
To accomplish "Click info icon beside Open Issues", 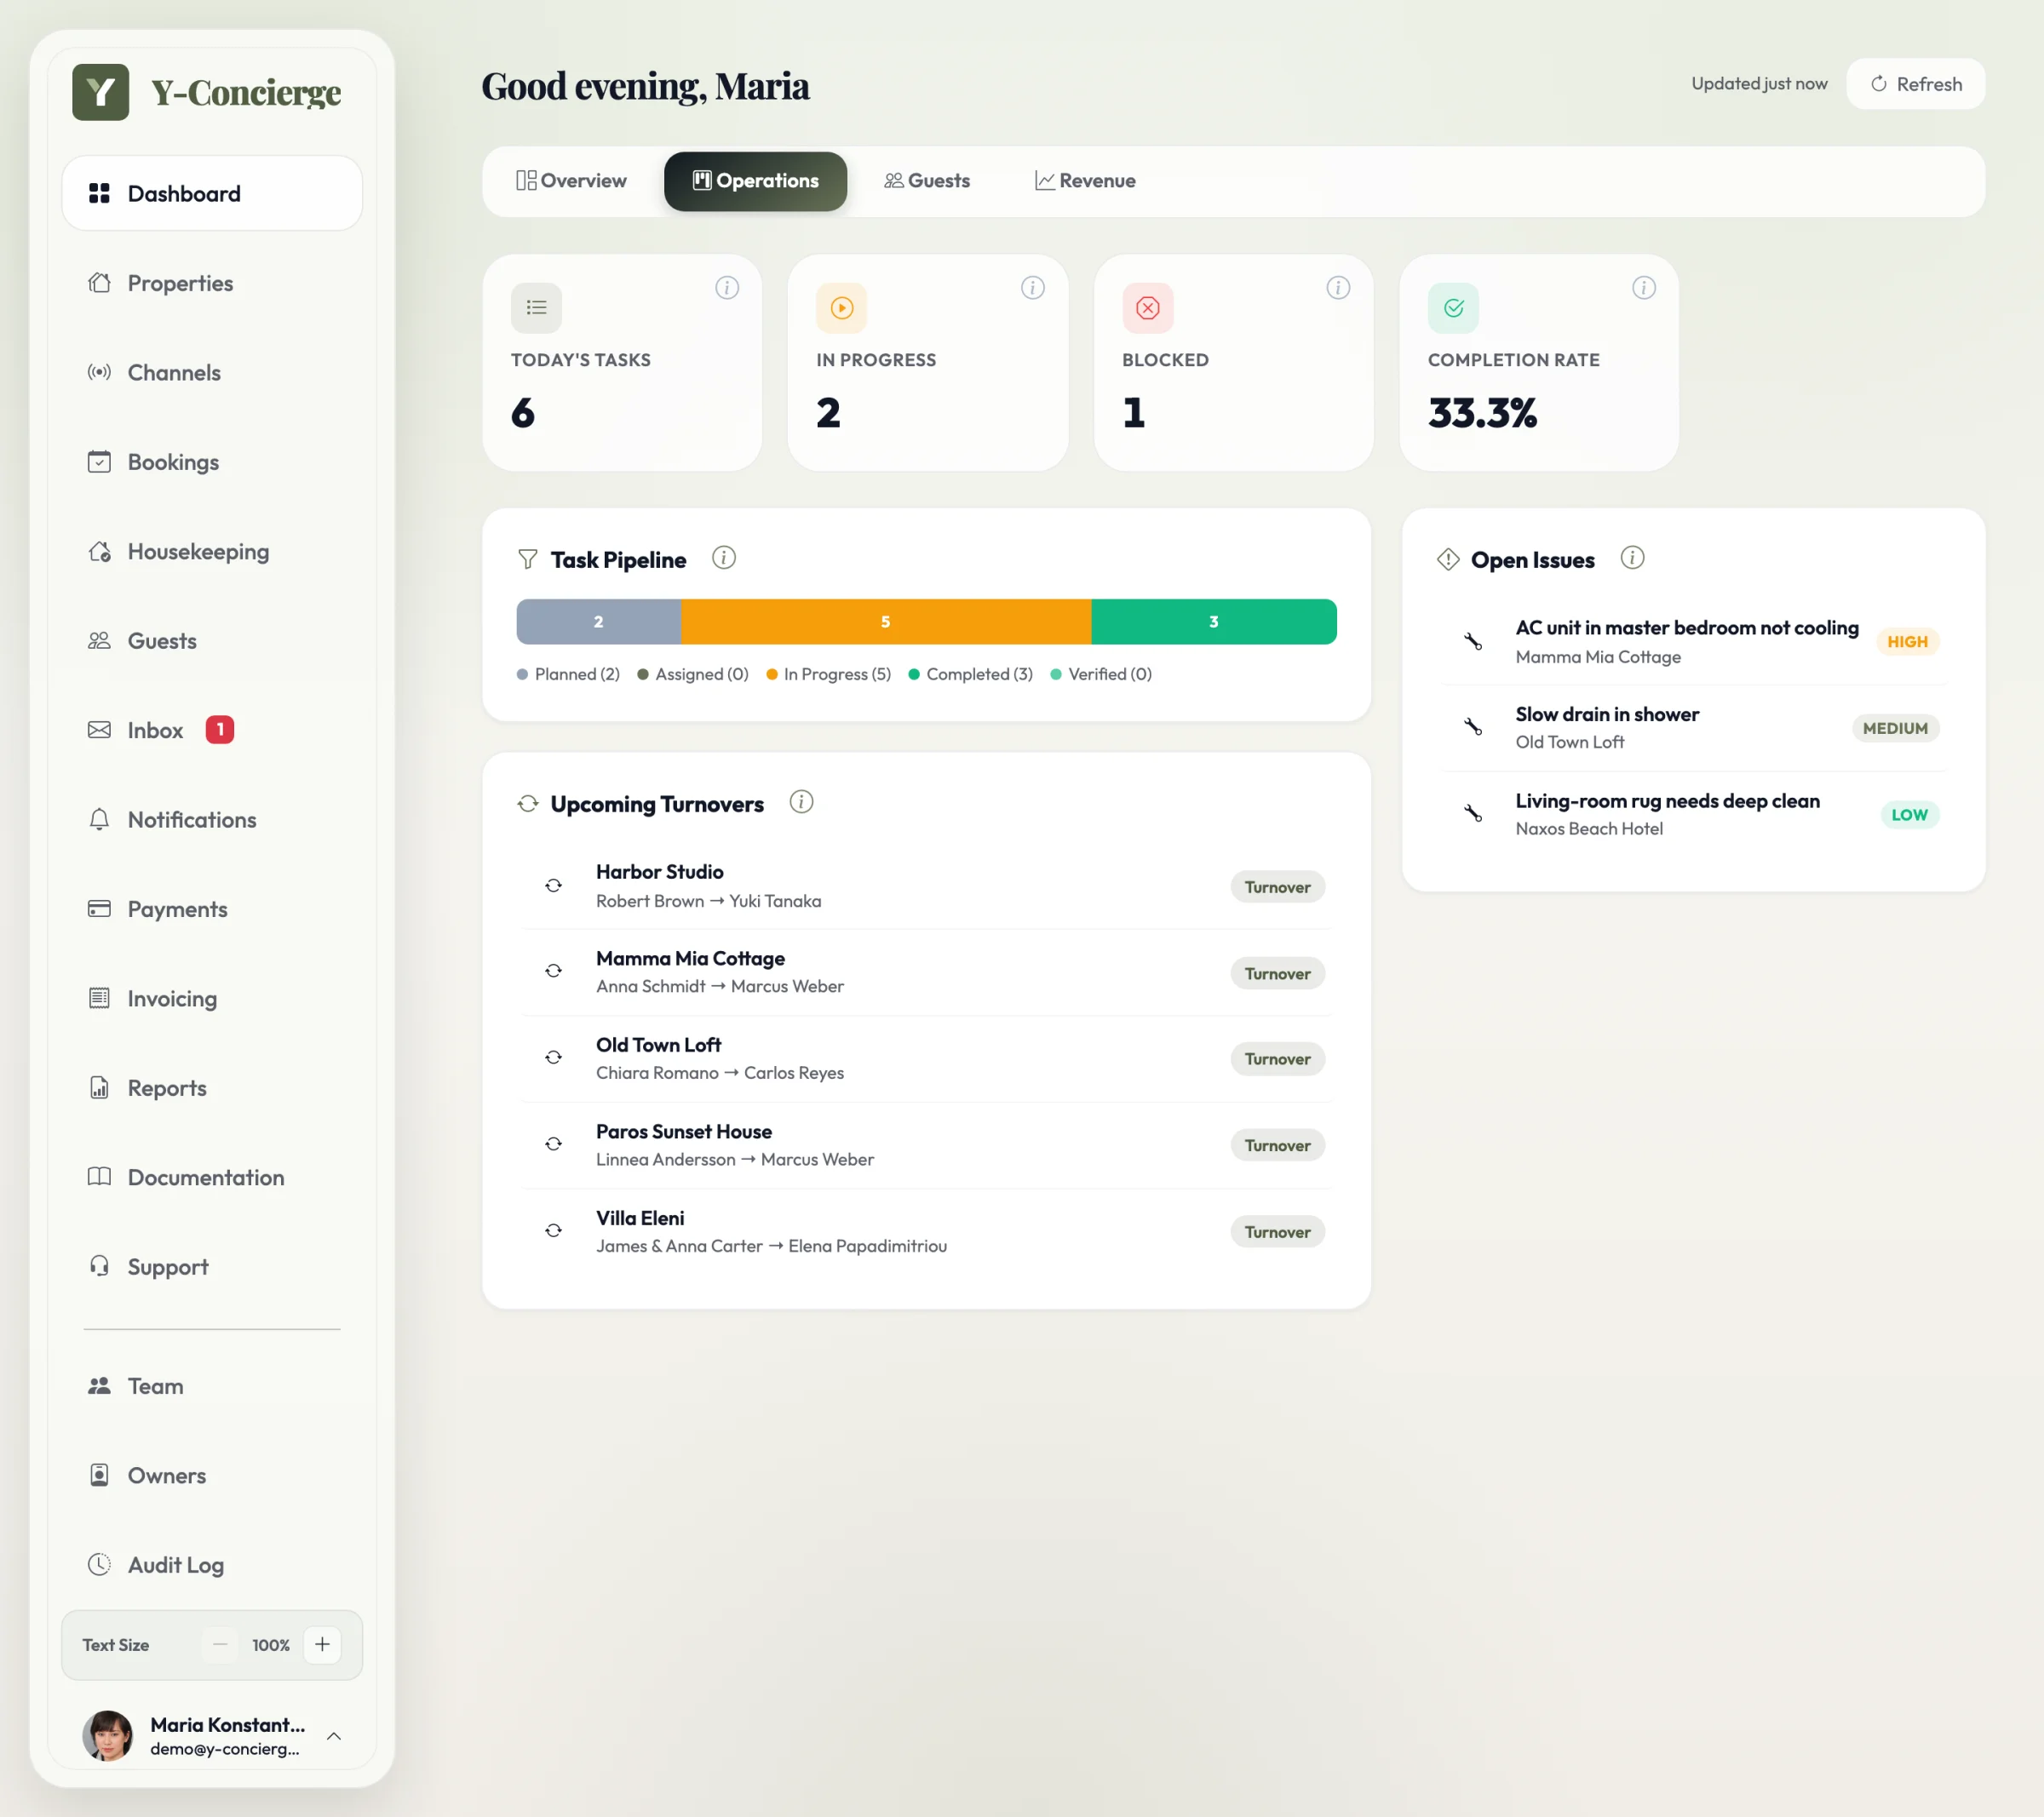I will pyautogui.click(x=1632, y=558).
